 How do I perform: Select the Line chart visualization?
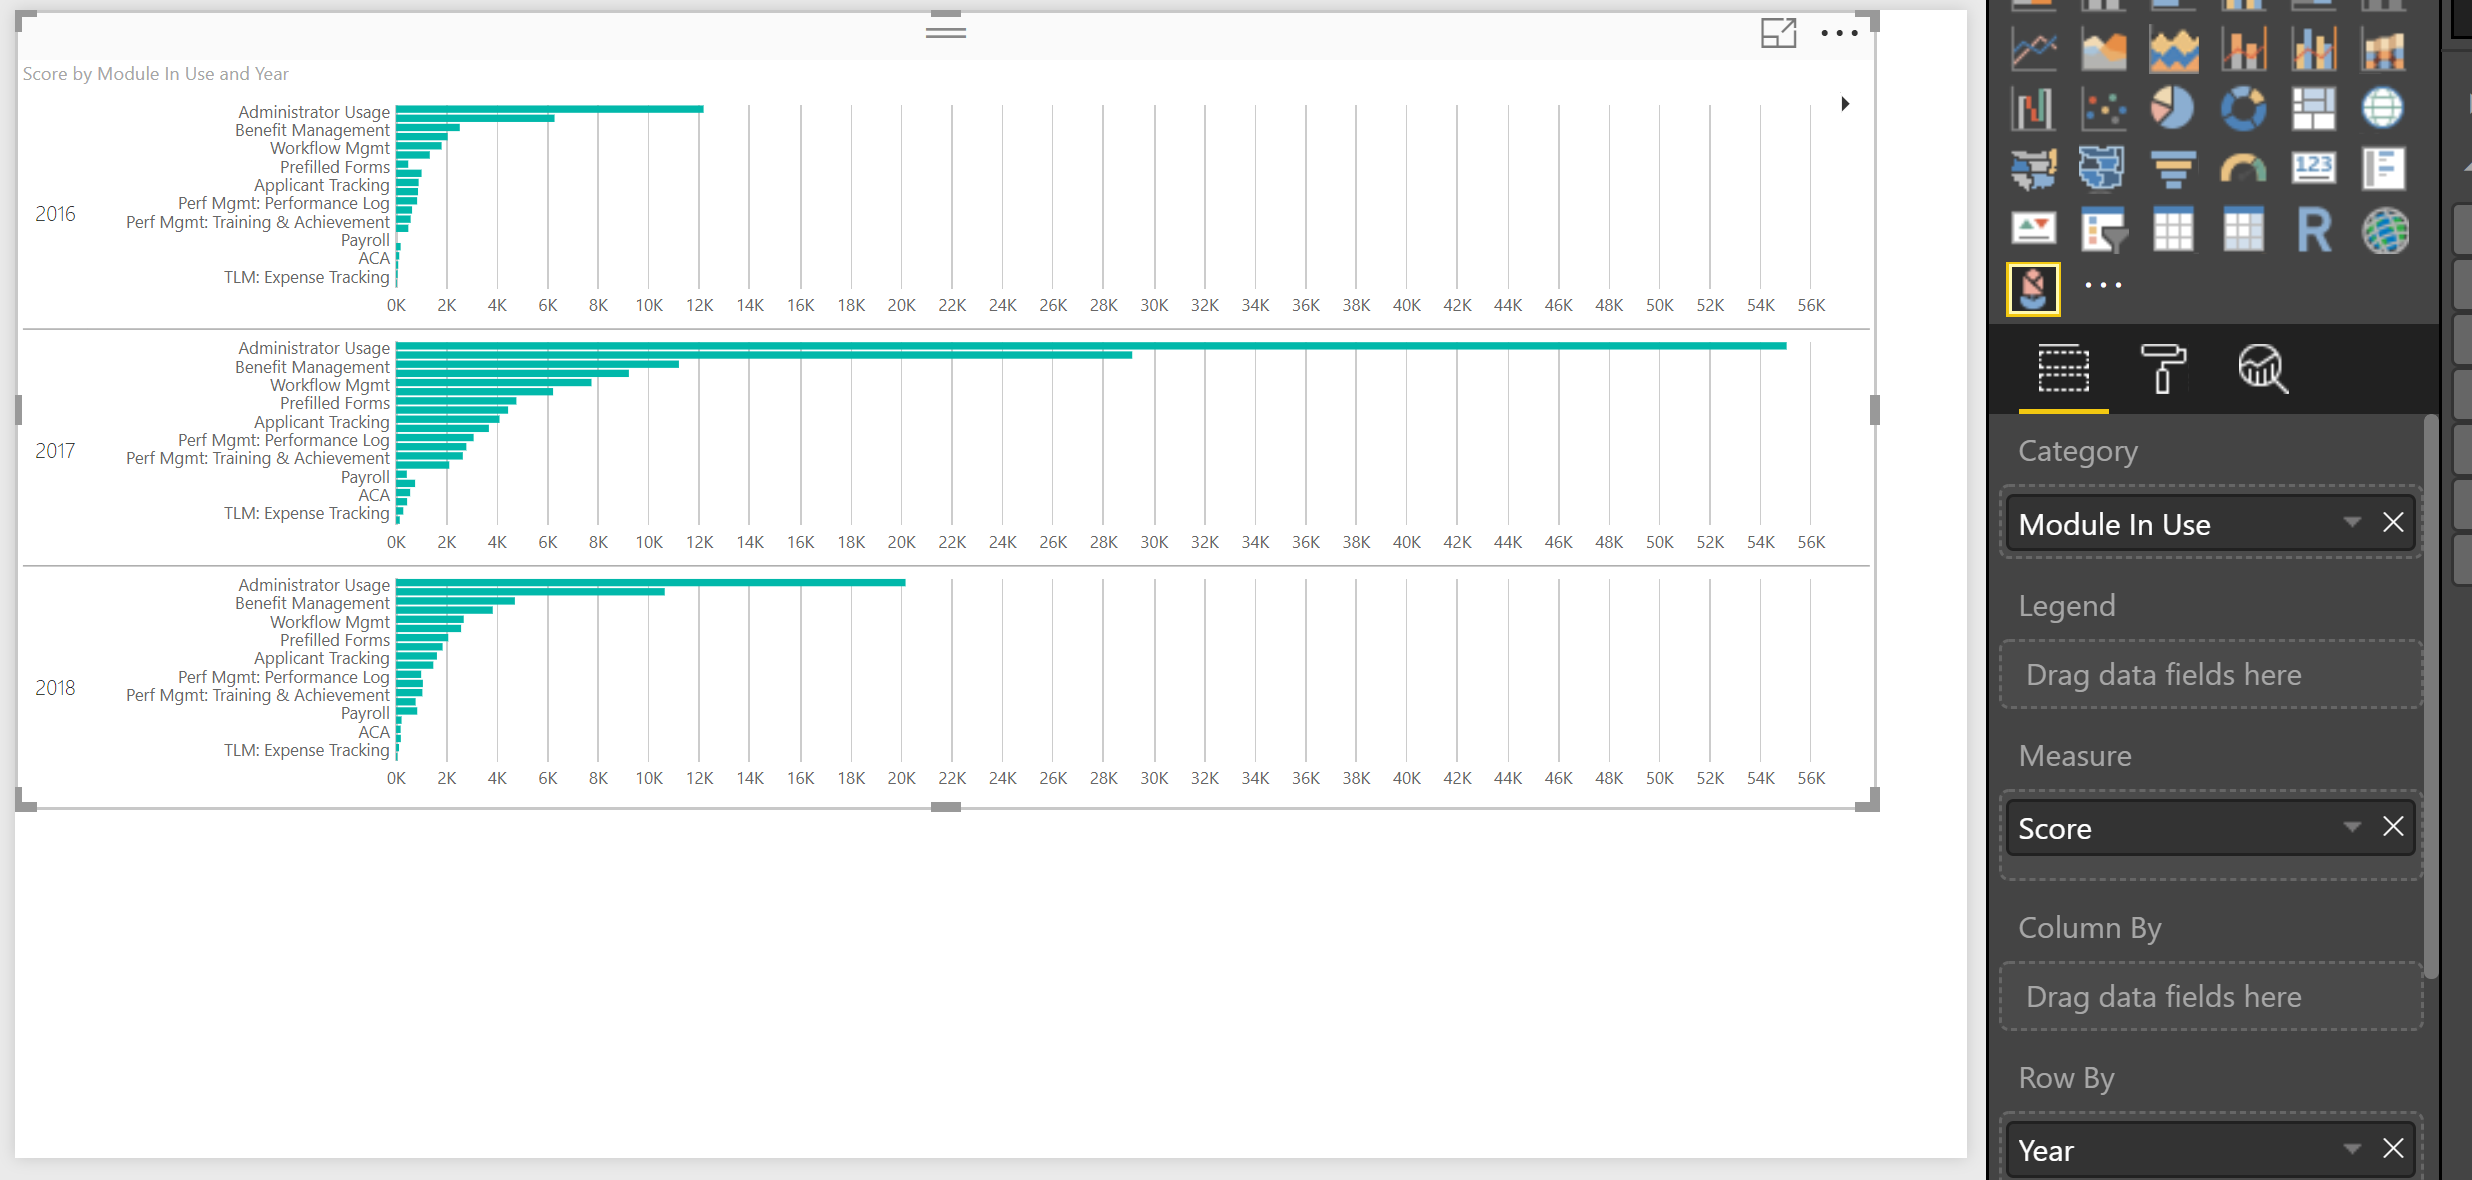(2033, 50)
